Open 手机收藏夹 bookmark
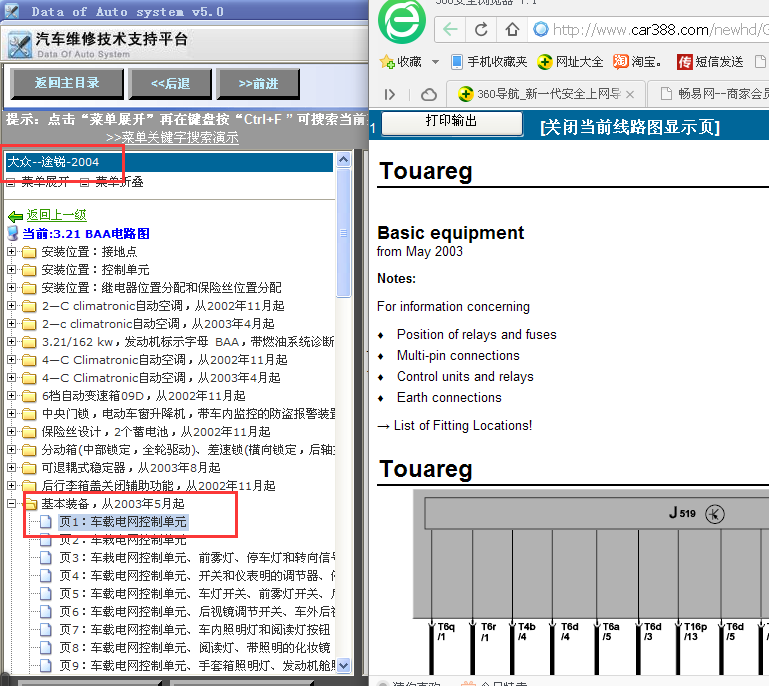Viewport: 769px width, 686px height. coord(488,62)
